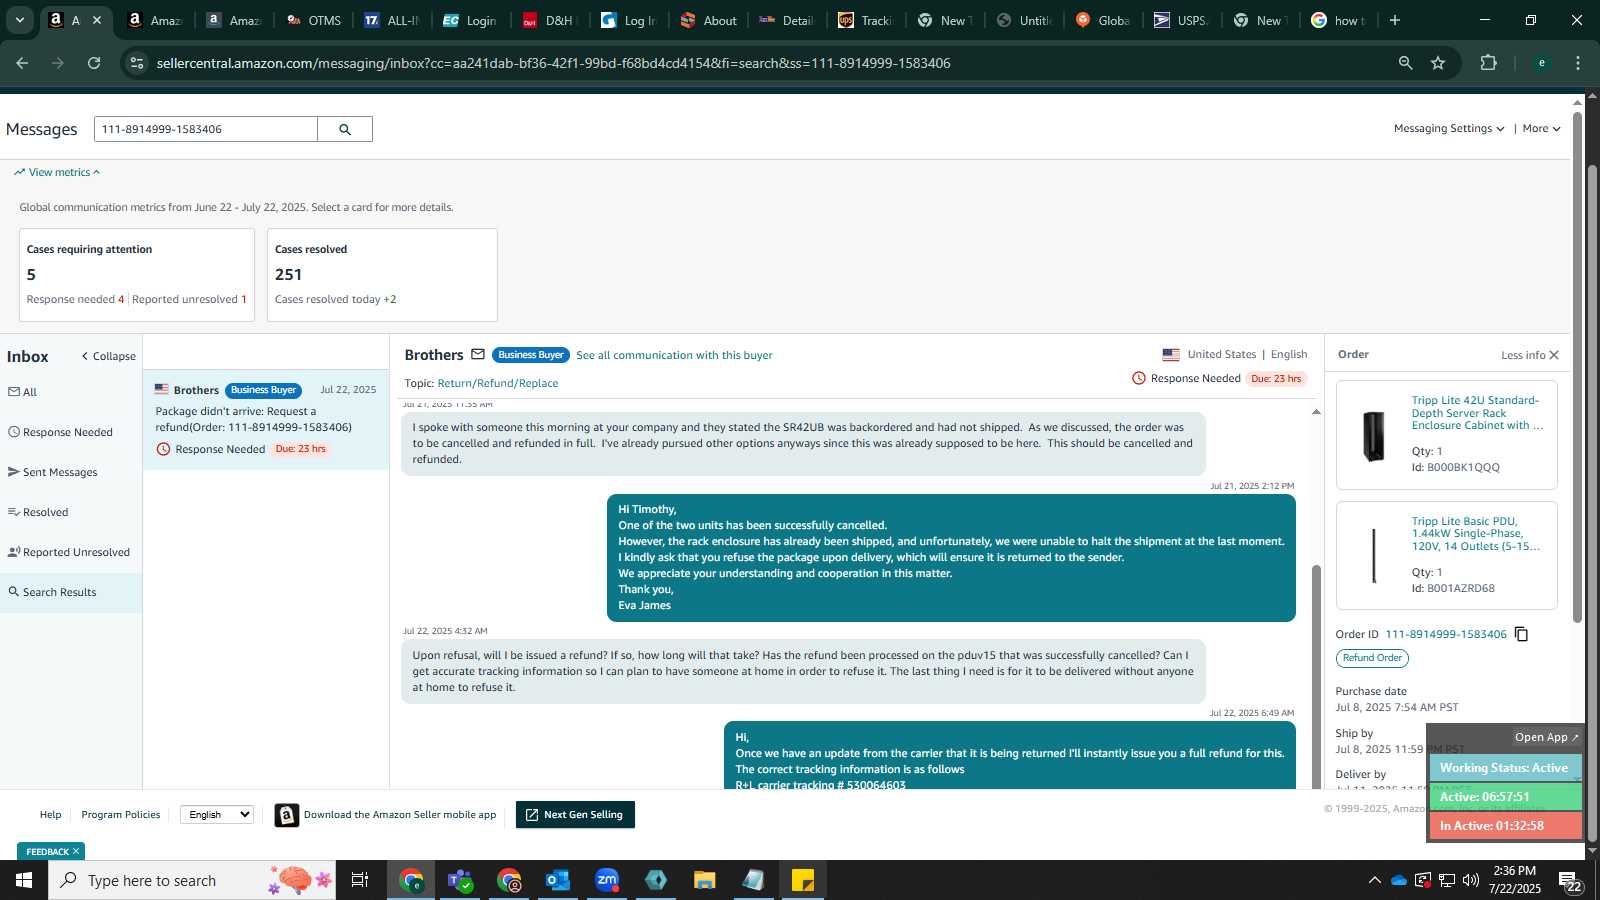Open a new browser tab
Viewport: 1600px width, 900px height.
tap(1394, 20)
